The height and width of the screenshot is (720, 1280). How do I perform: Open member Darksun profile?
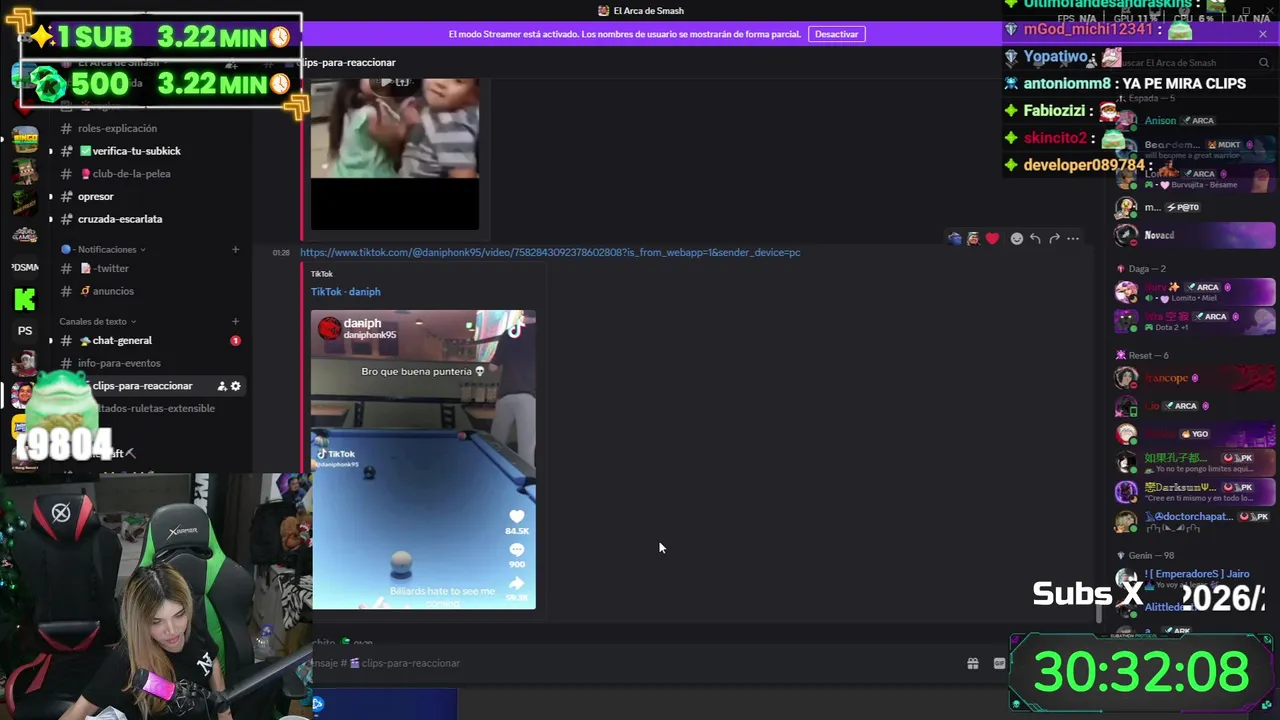[x=1195, y=492]
